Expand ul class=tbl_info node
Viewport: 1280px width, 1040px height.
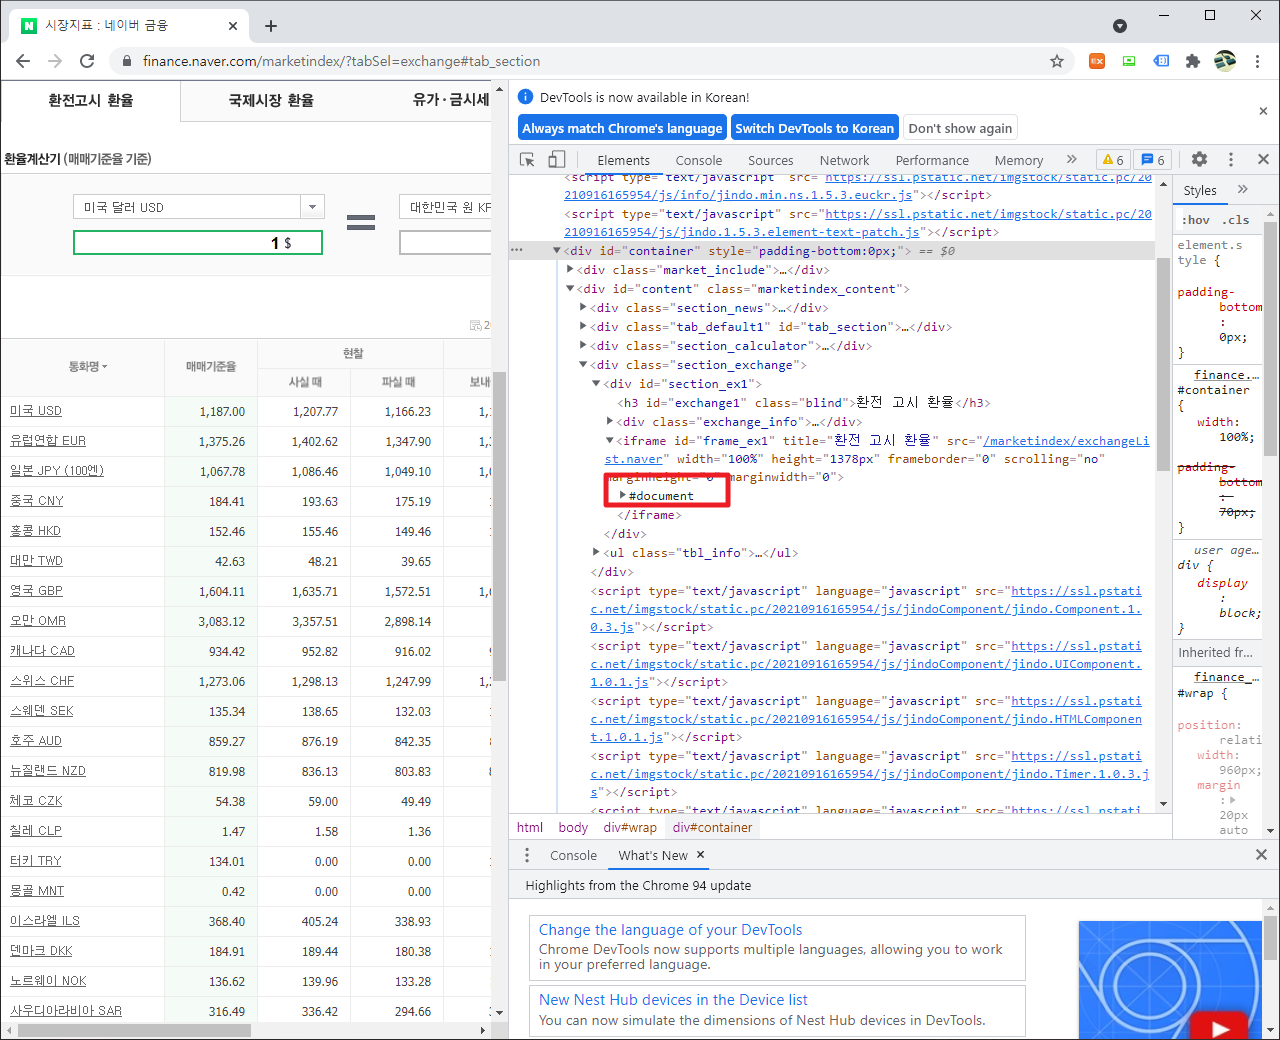click(x=596, y=553)
